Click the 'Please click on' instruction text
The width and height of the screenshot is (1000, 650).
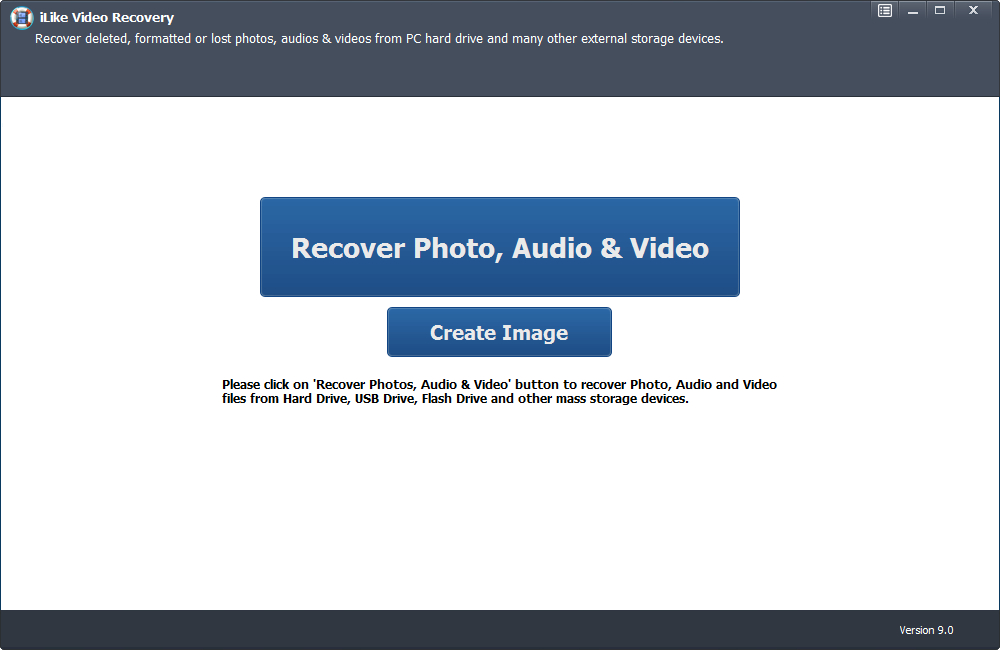pos(499,392)
